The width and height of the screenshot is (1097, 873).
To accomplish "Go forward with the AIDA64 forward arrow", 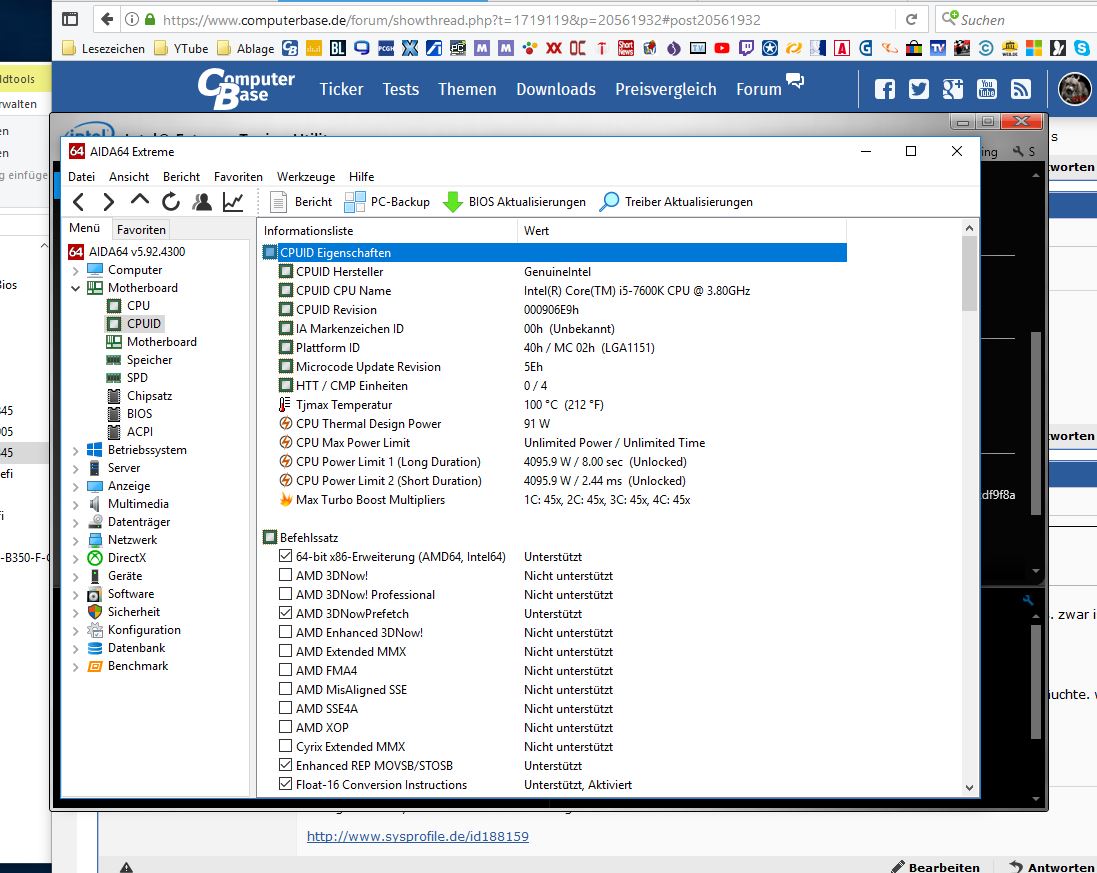I will coord(108,202).
